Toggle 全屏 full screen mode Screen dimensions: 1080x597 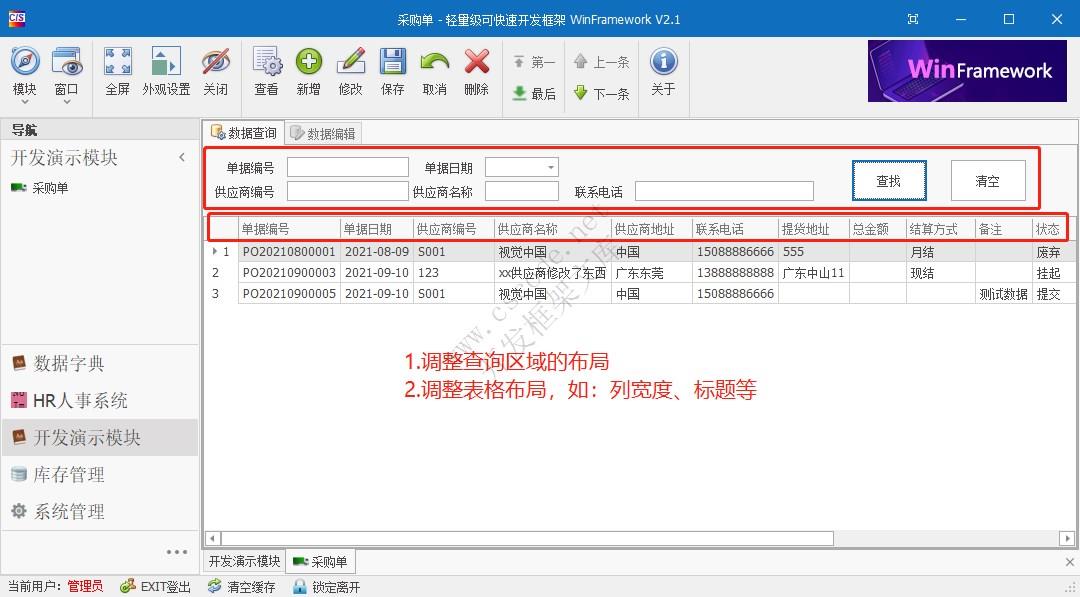coord(117,71)
